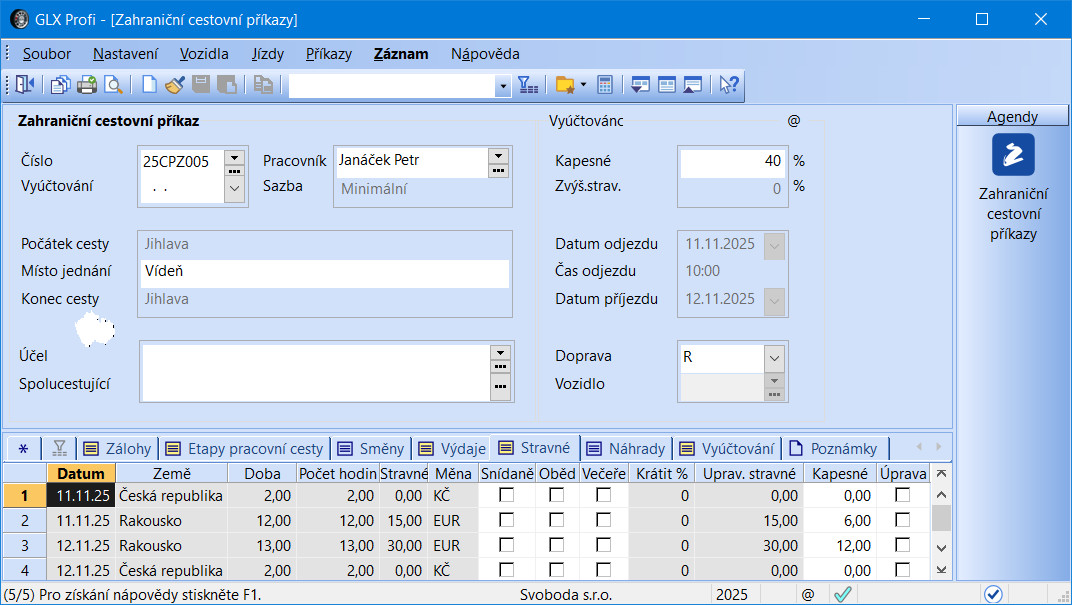Open the Jízdy menu
This screenshot has height=605, width=1072.
coord(267,54)
